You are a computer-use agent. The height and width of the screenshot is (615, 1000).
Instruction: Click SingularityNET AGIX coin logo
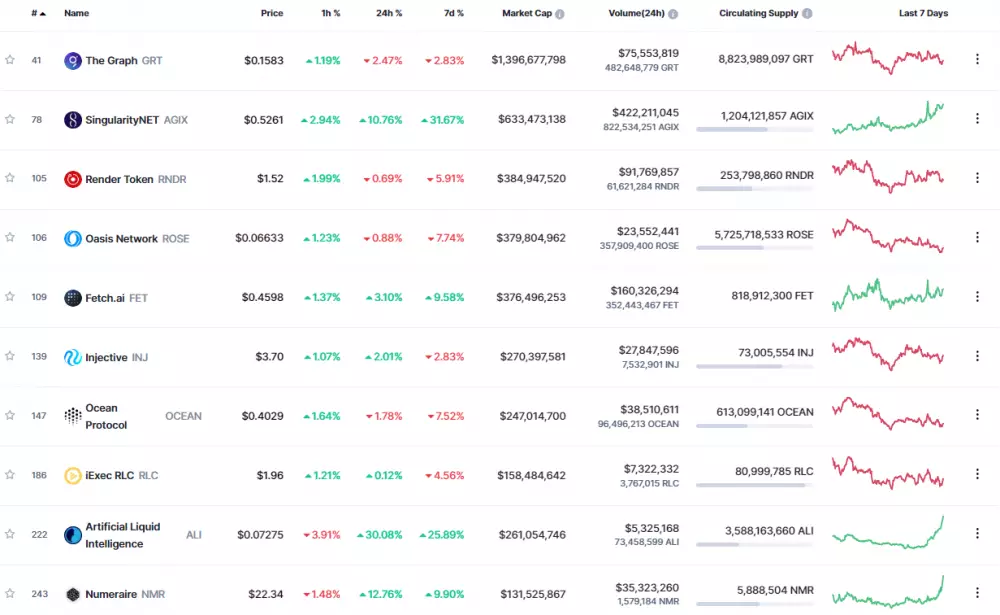[x=73, y=120]
